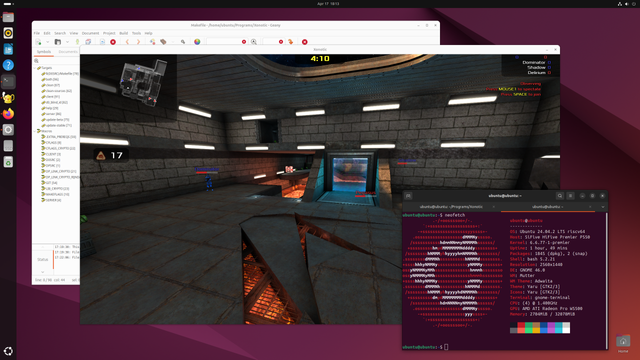Save the current file in Geany toolbar
Screen dimensions: 640x360
78,42
